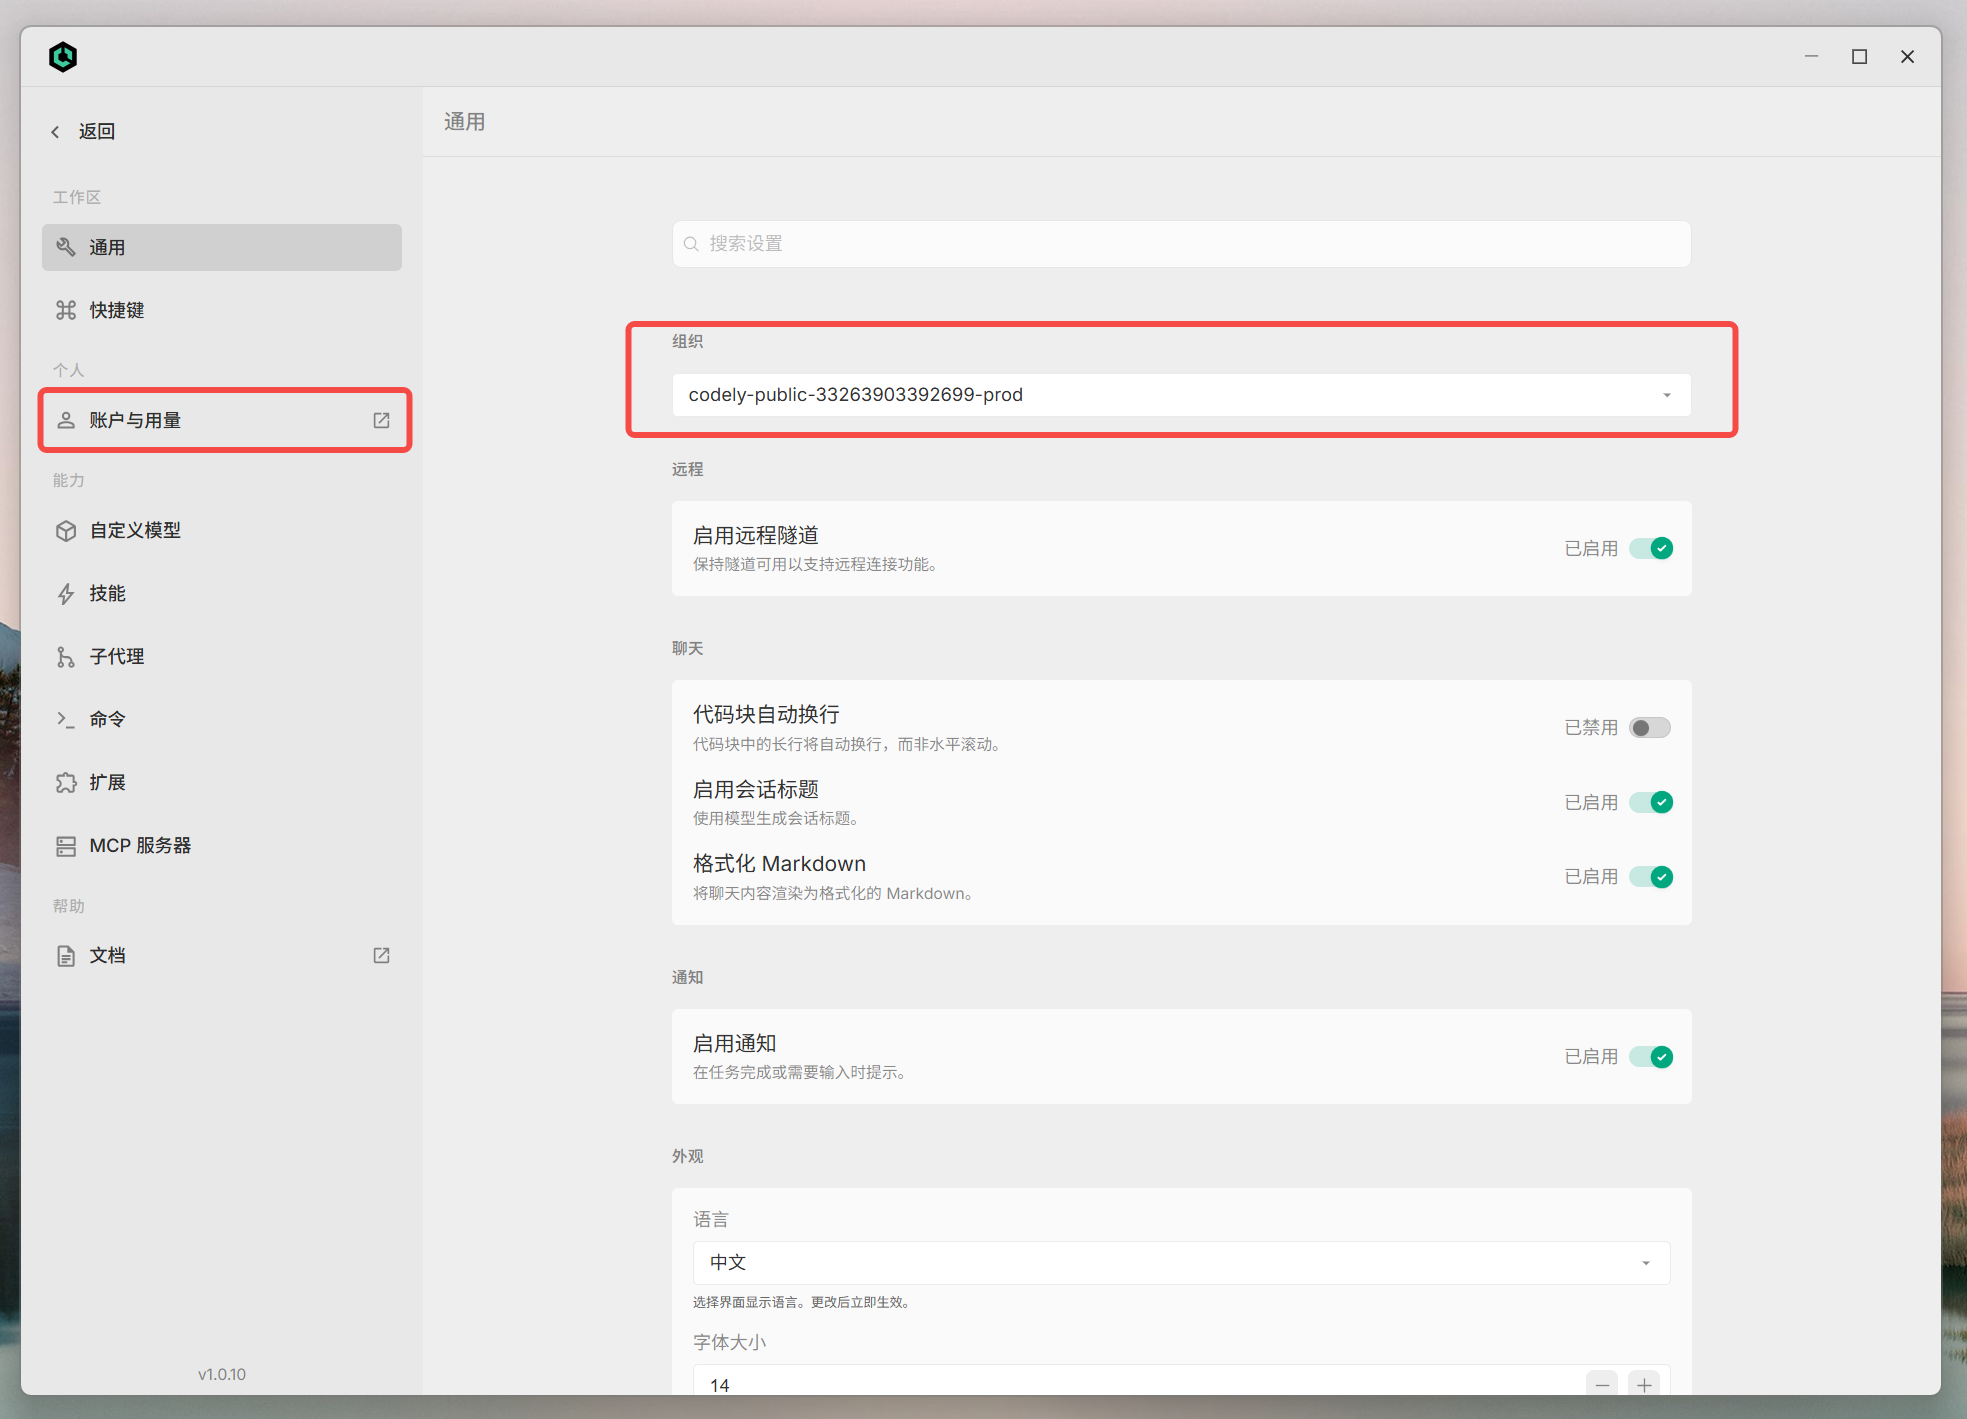
Task: Click the 搜索设置 search field
Action: (1181, 244)
